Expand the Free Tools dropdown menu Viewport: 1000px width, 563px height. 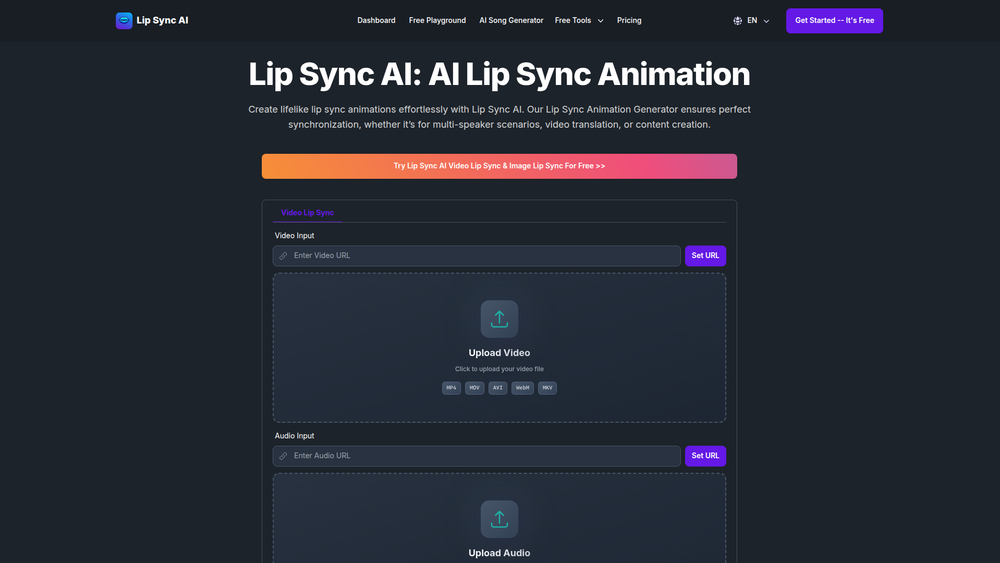[x=579, y=20]
